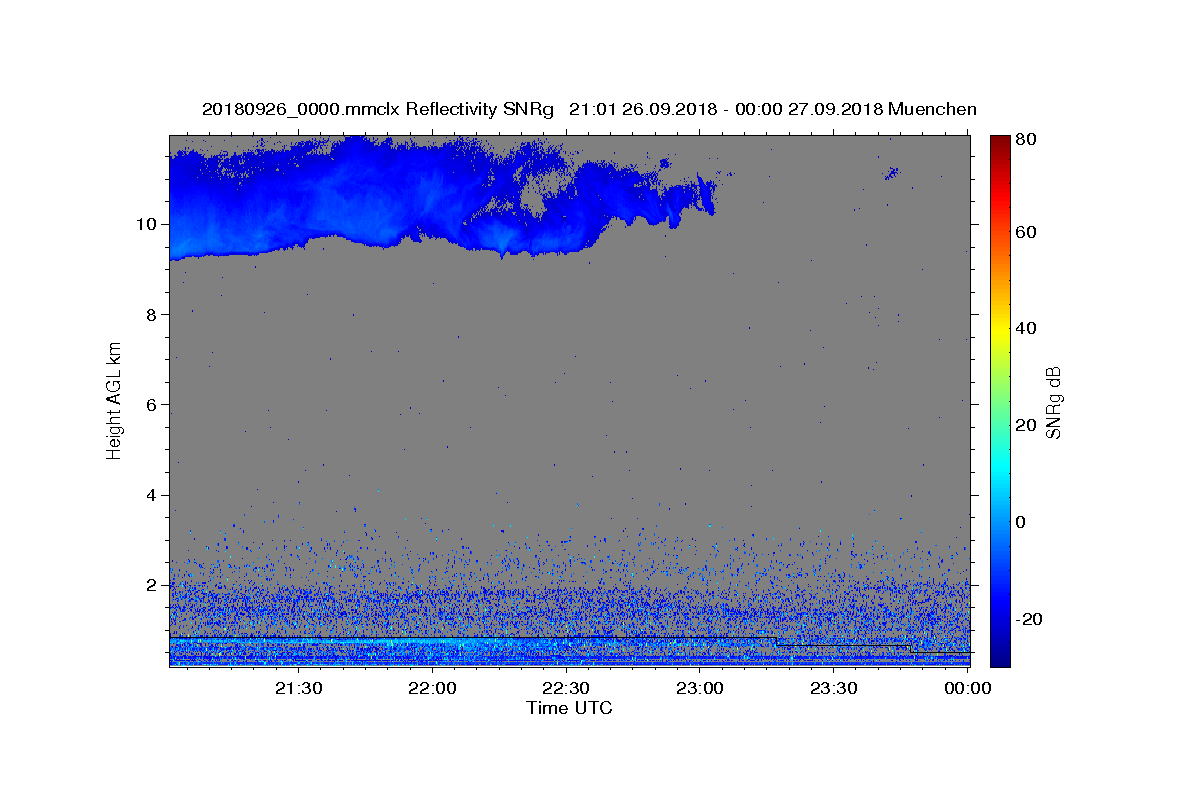Click the 'Height AGL km' axis label
This screenshot has height=800, width=1200.
coord(115,401)
